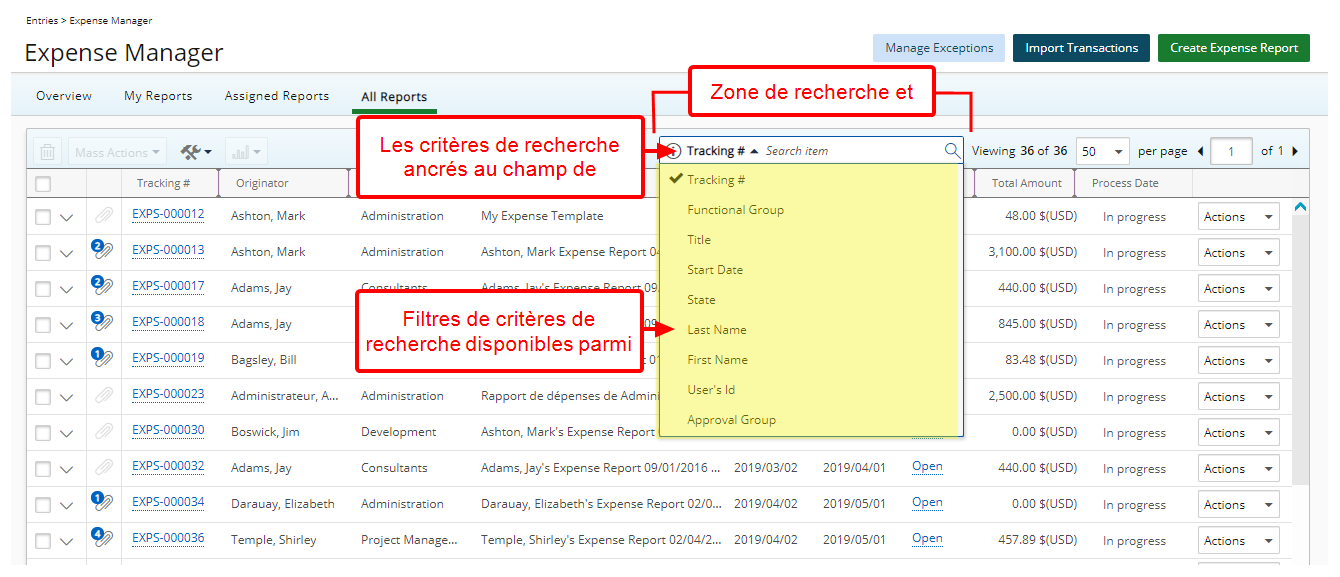
Task: Choose Last Name in search criteria list
Action: tap(717, 330)
